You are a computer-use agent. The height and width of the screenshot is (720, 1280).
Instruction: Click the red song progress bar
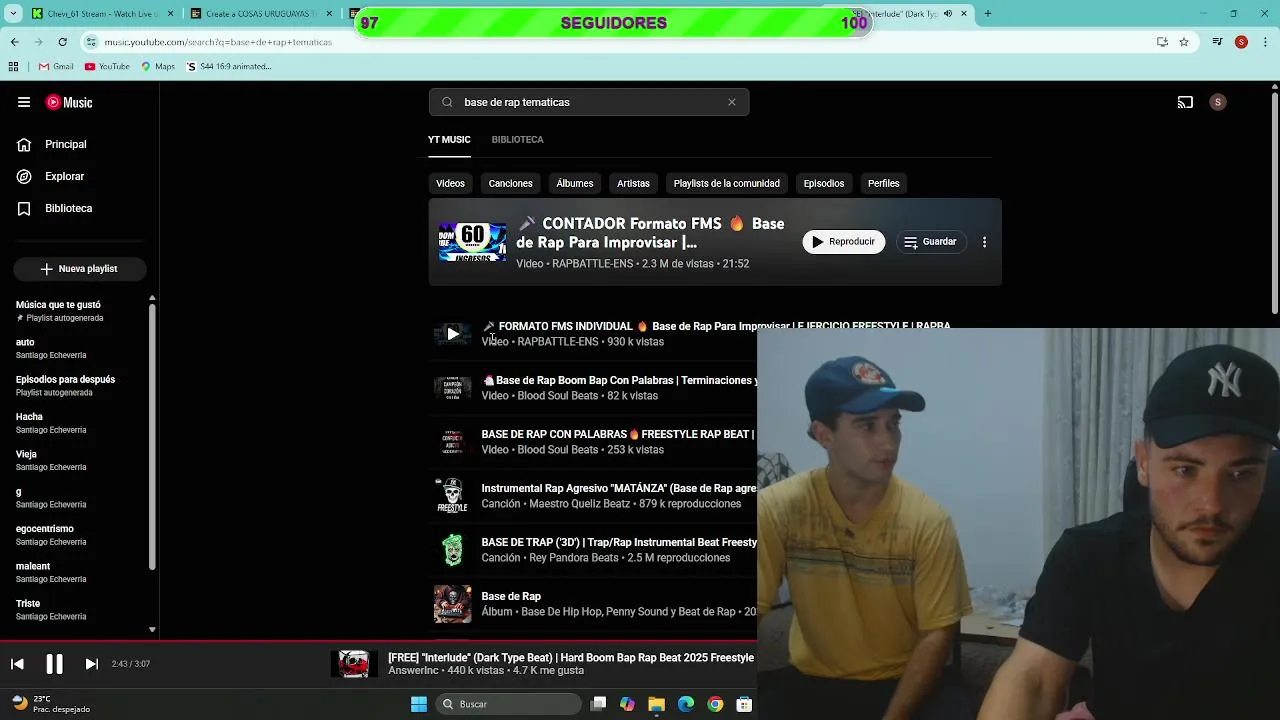click(x=378, y=641)
